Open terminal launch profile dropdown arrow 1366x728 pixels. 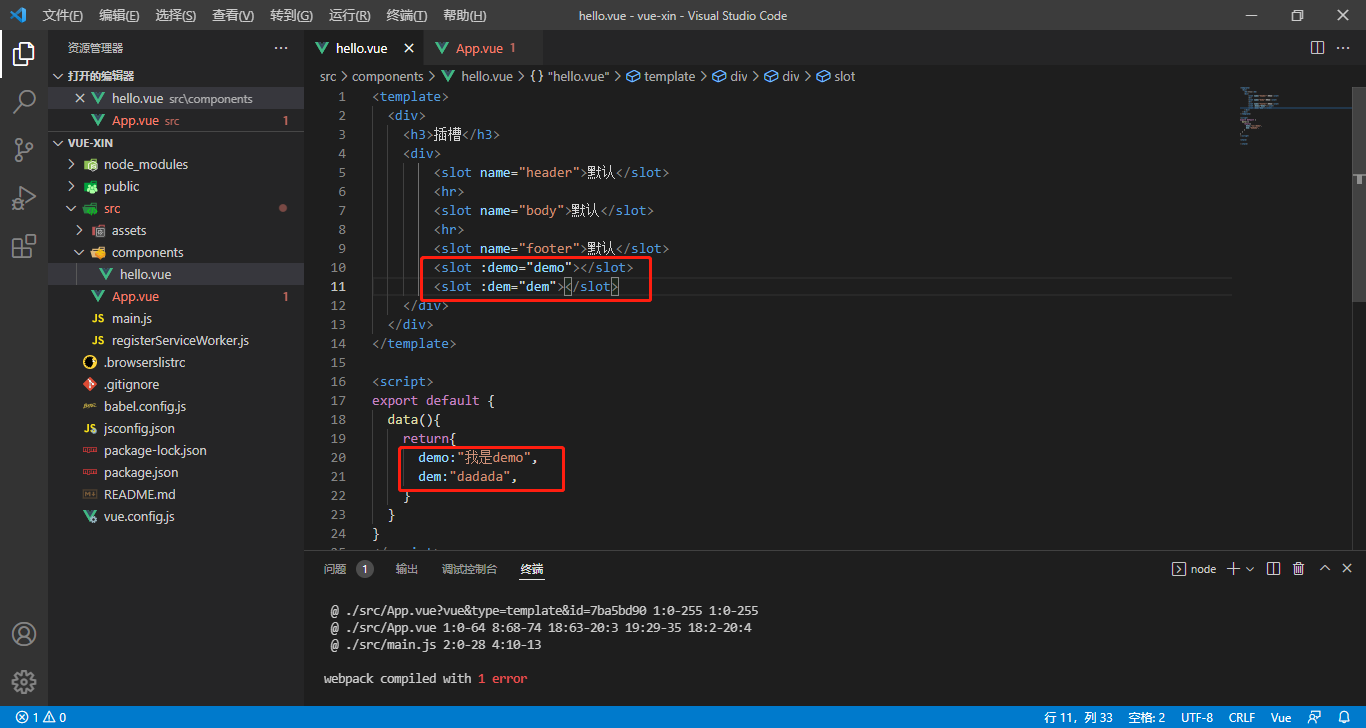click(1250, 568)
